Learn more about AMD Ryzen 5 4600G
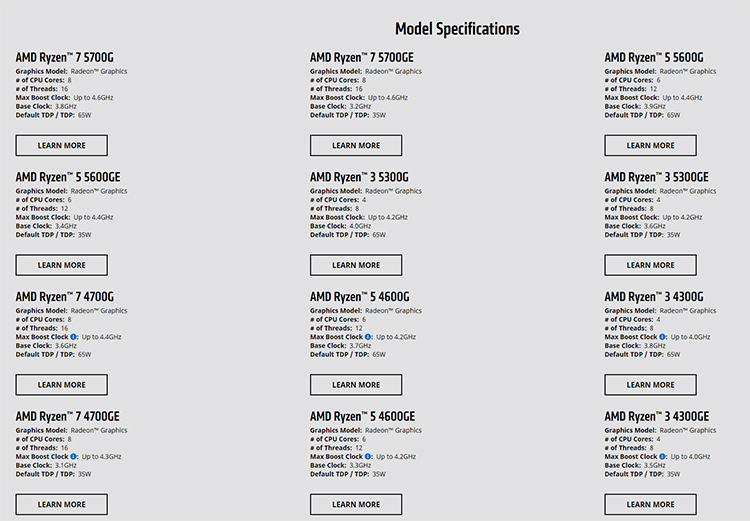 point(356,385)
